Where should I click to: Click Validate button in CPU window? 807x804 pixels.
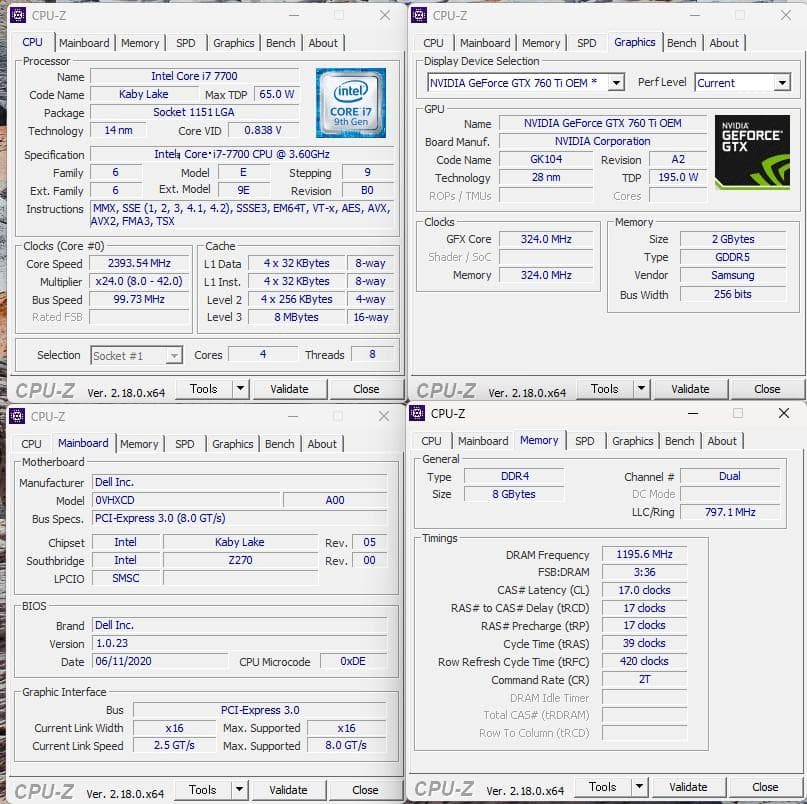(289, 389)
